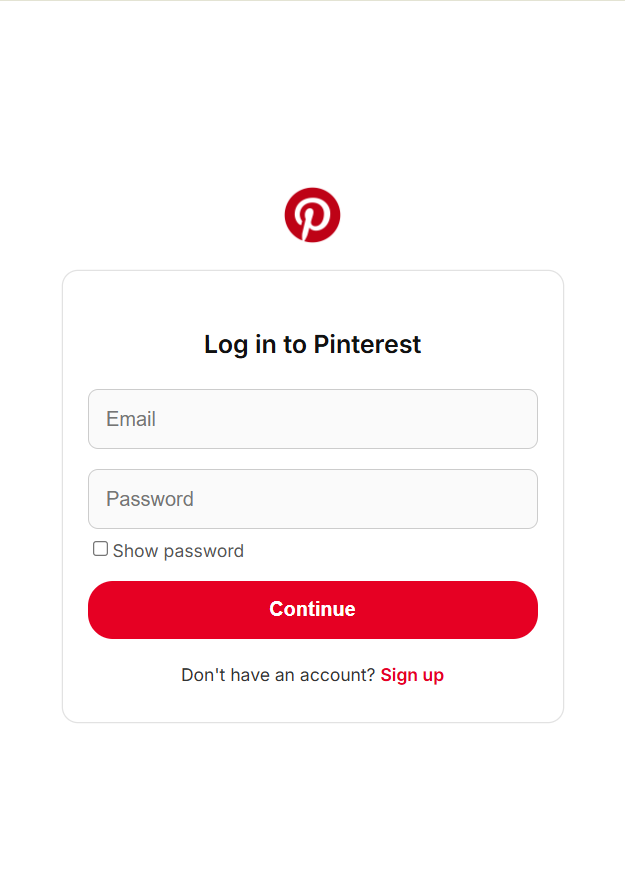
Task: Click into the Password field
Action: 312,499
